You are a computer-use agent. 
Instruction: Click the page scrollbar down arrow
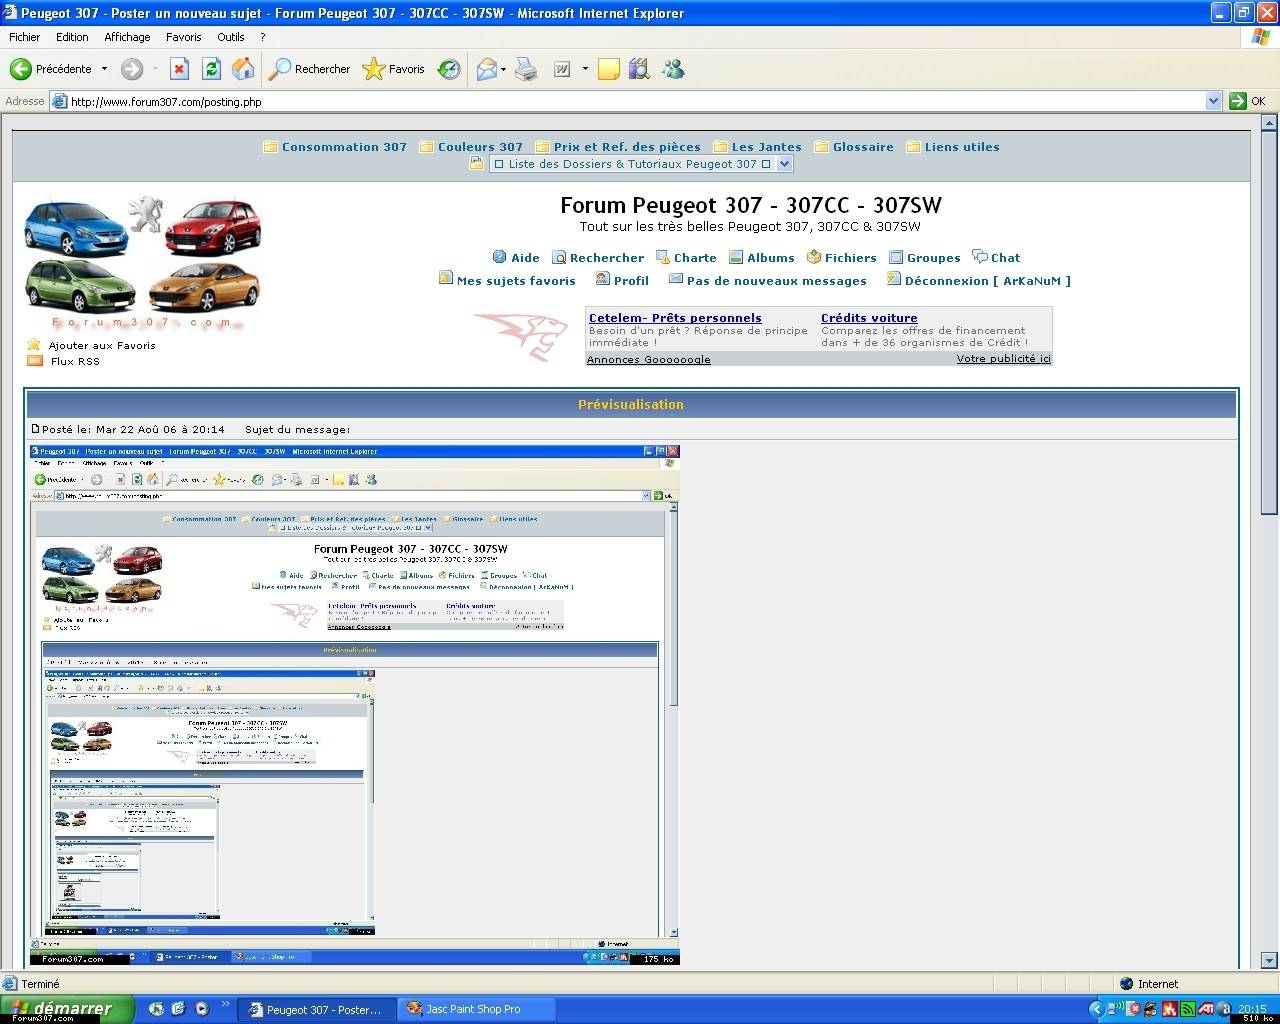[1269, 960]
